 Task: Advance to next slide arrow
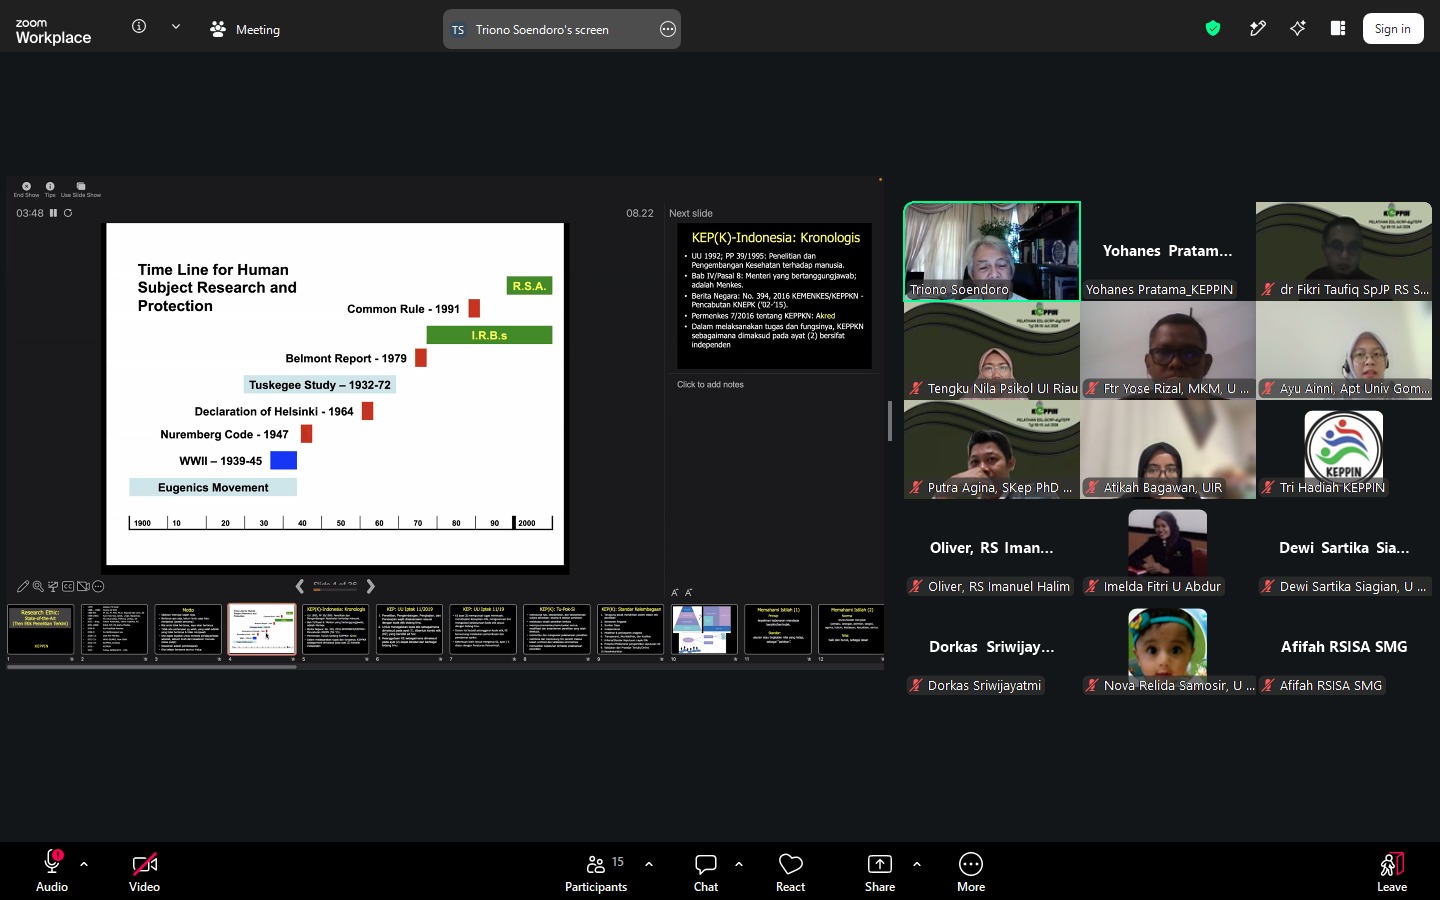(371, 586)
